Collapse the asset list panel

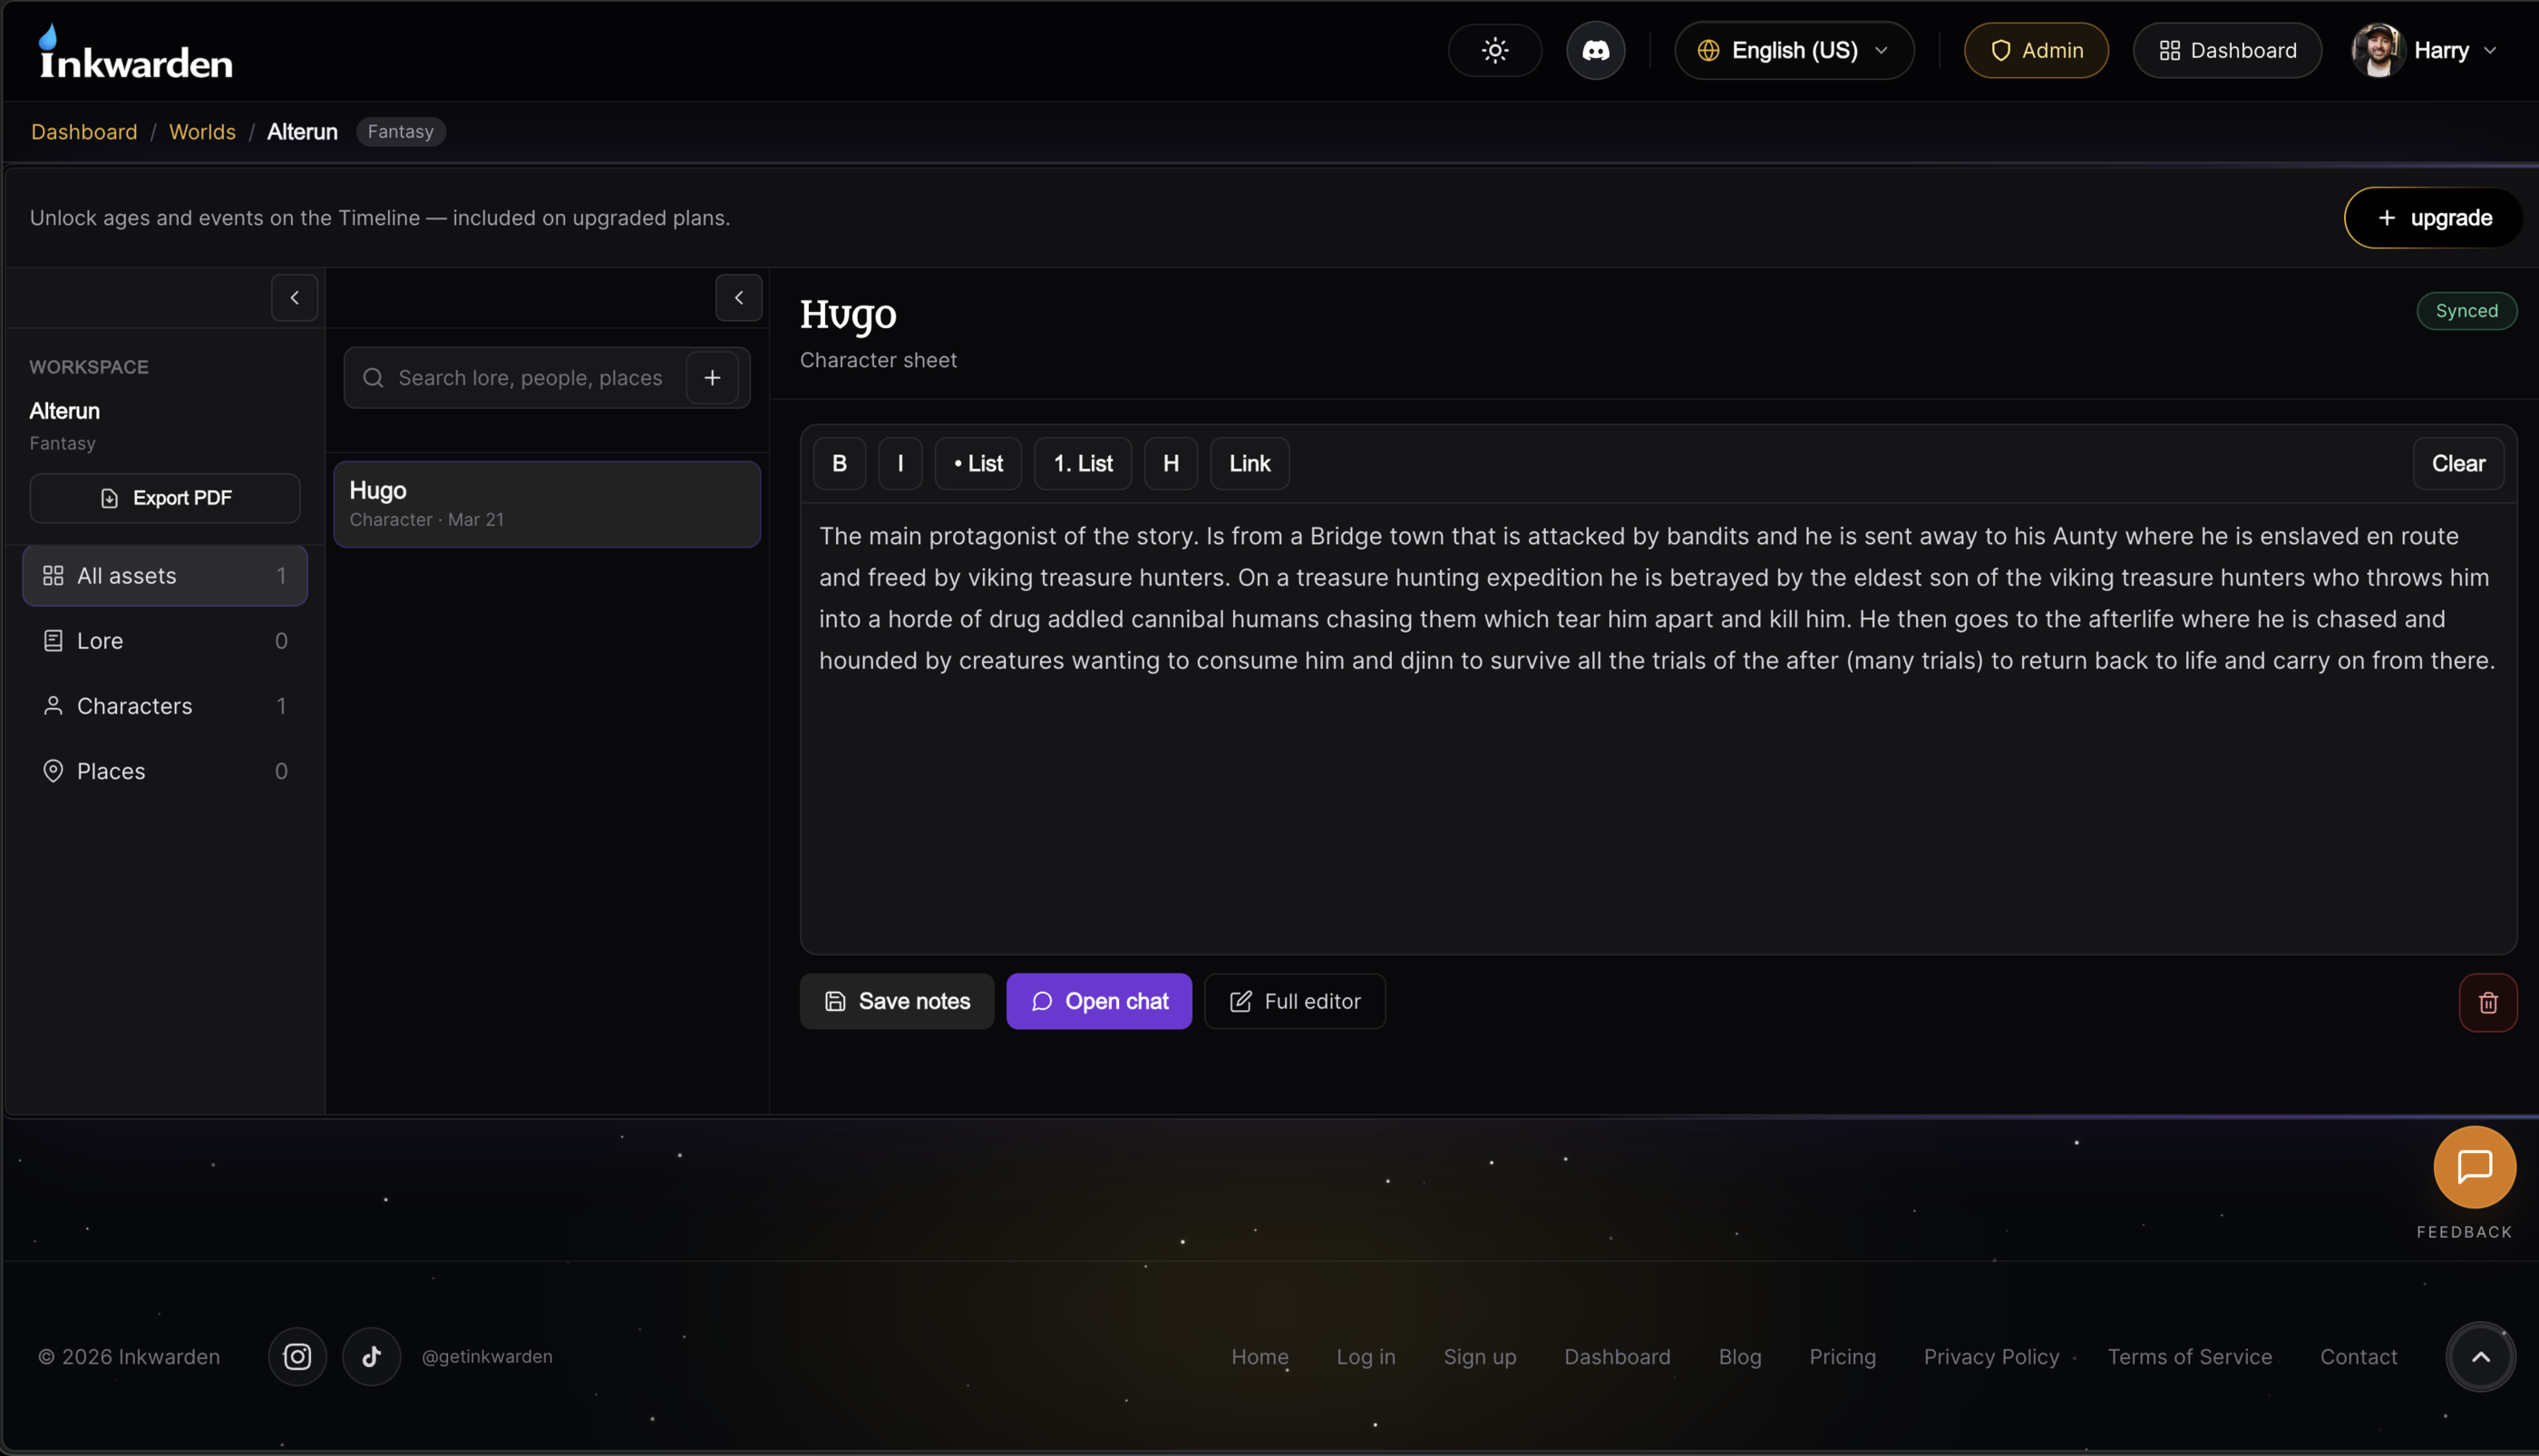coord(739,298)
